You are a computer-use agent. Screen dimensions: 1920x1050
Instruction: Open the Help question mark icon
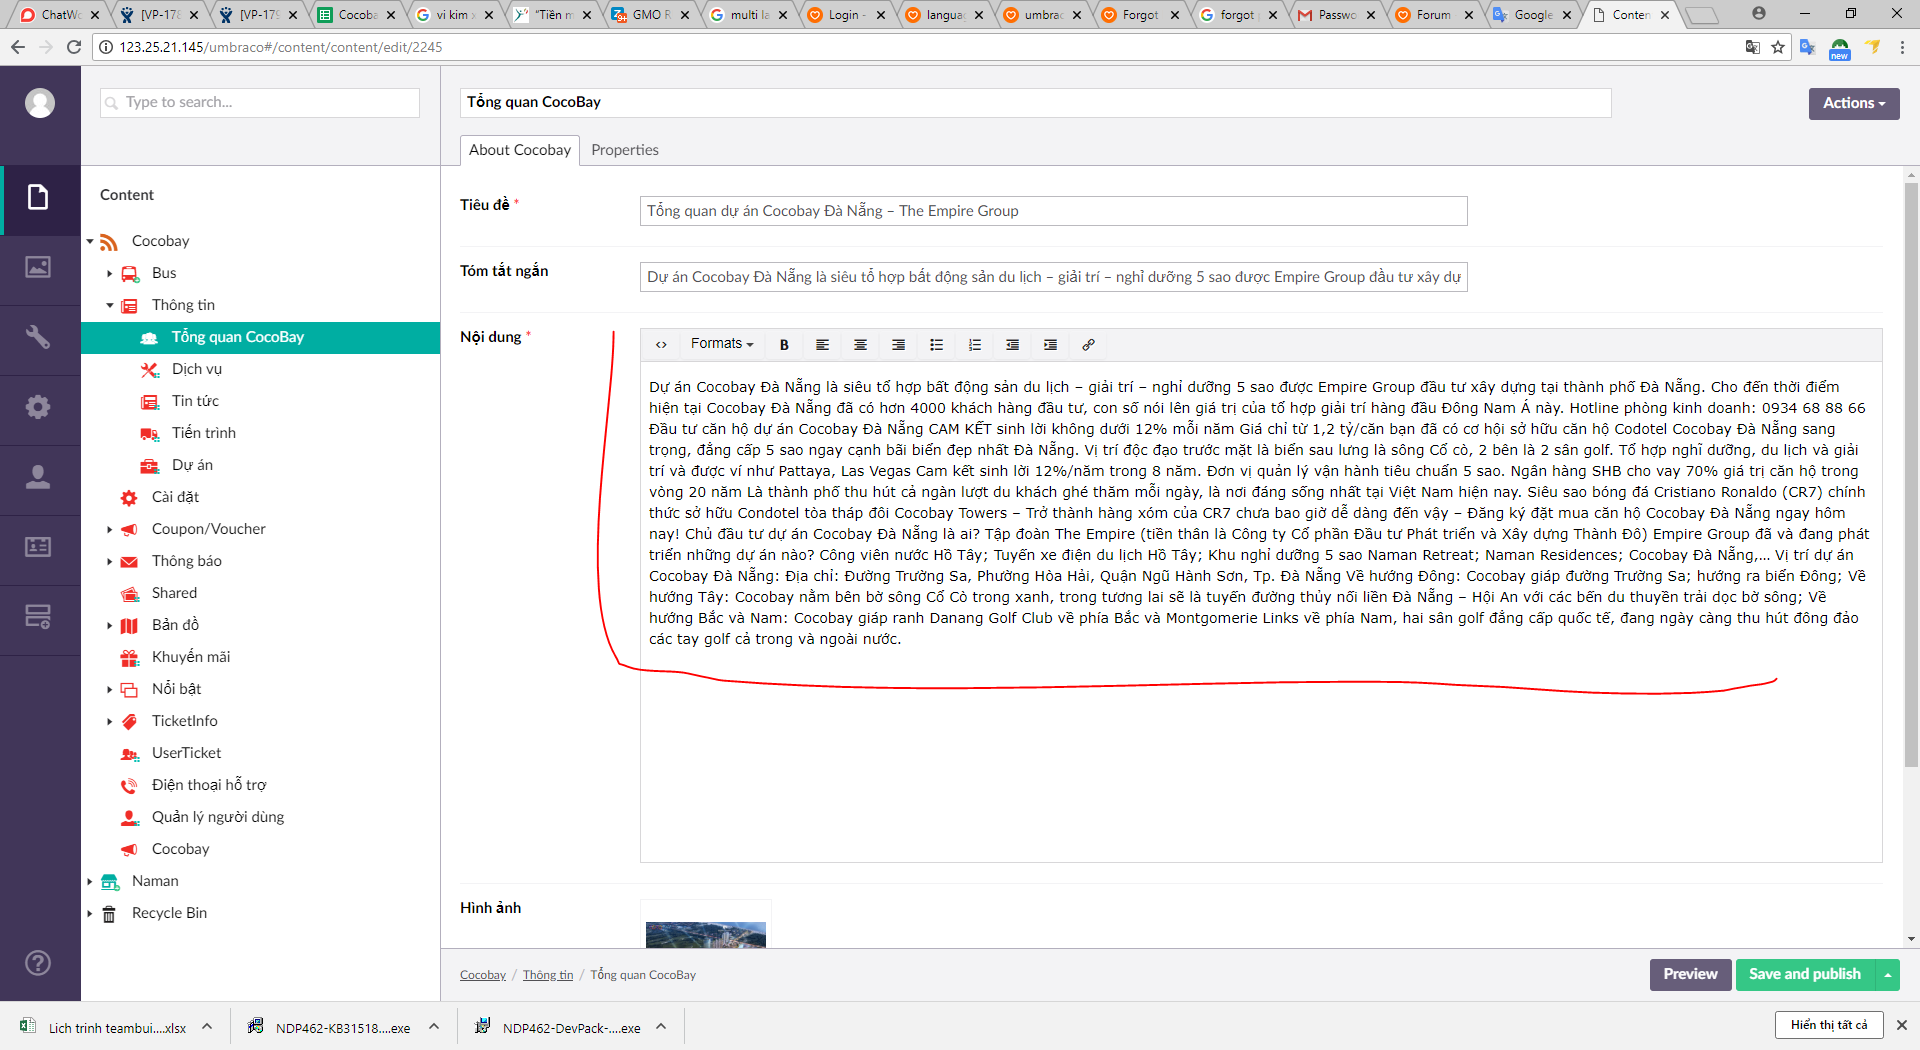[x=38, y=963]
